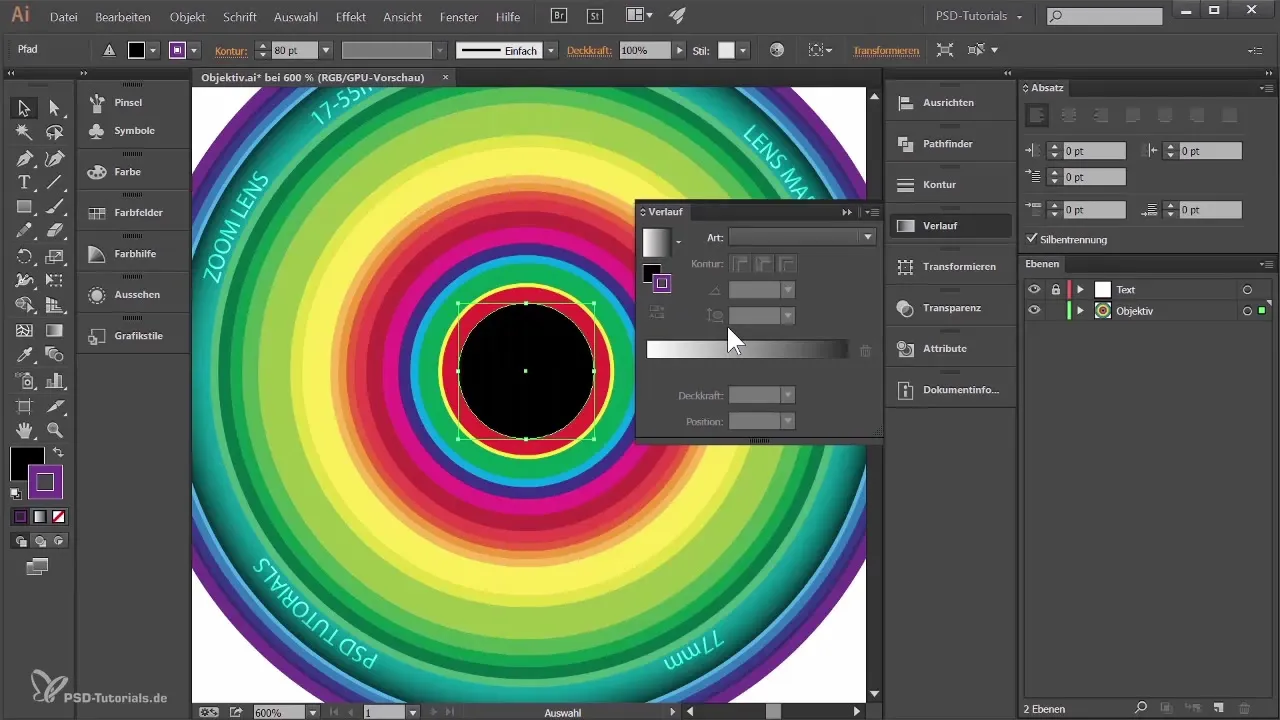Viewport: 1280px width, 720px height.
Task: Select the Mesh tool
Action: click(24, 330)
